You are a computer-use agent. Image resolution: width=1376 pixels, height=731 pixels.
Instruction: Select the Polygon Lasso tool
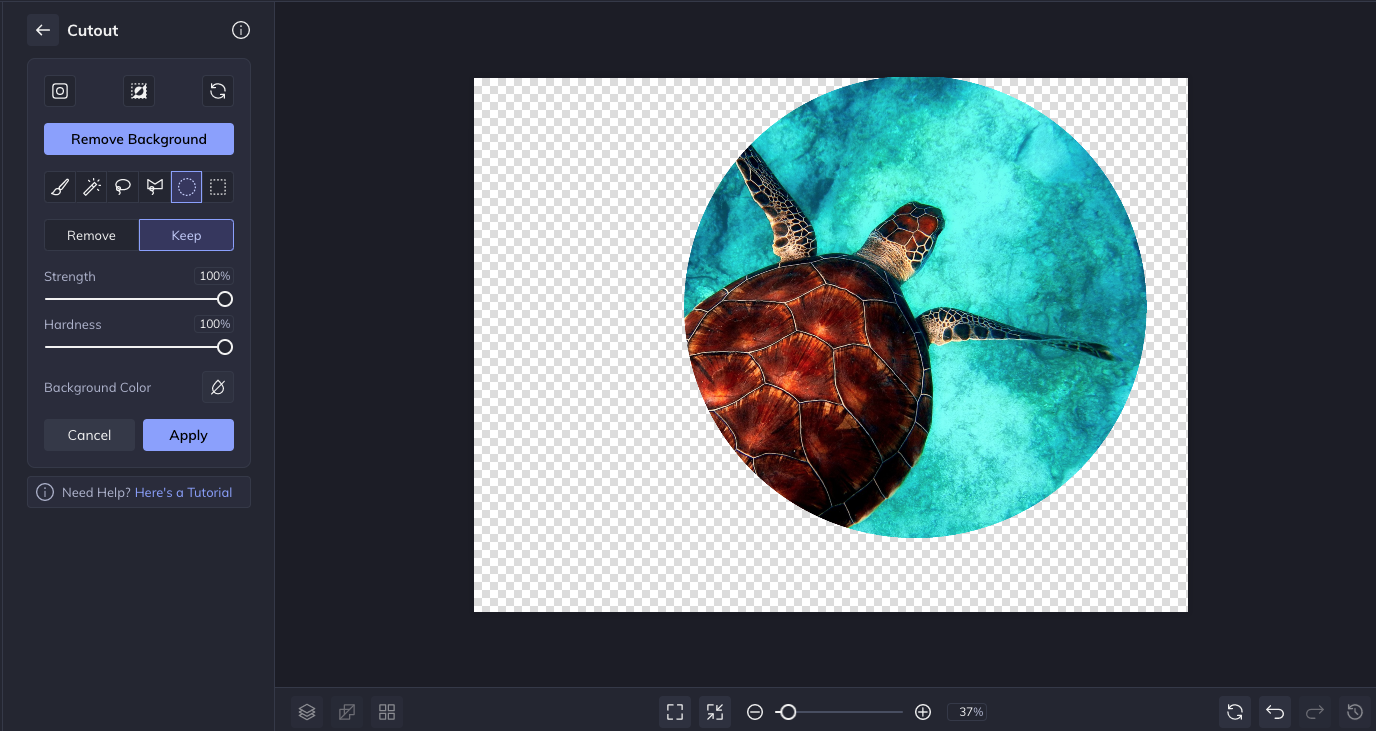(x=155, y=187)
